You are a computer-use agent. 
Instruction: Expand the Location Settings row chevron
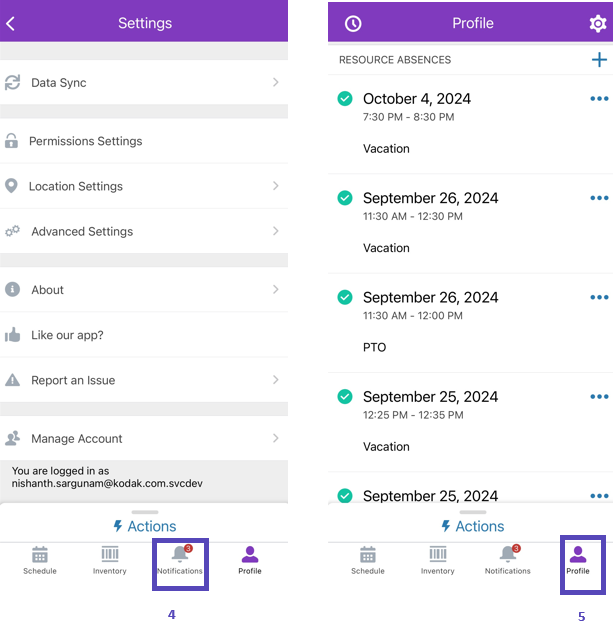point(275,186)
